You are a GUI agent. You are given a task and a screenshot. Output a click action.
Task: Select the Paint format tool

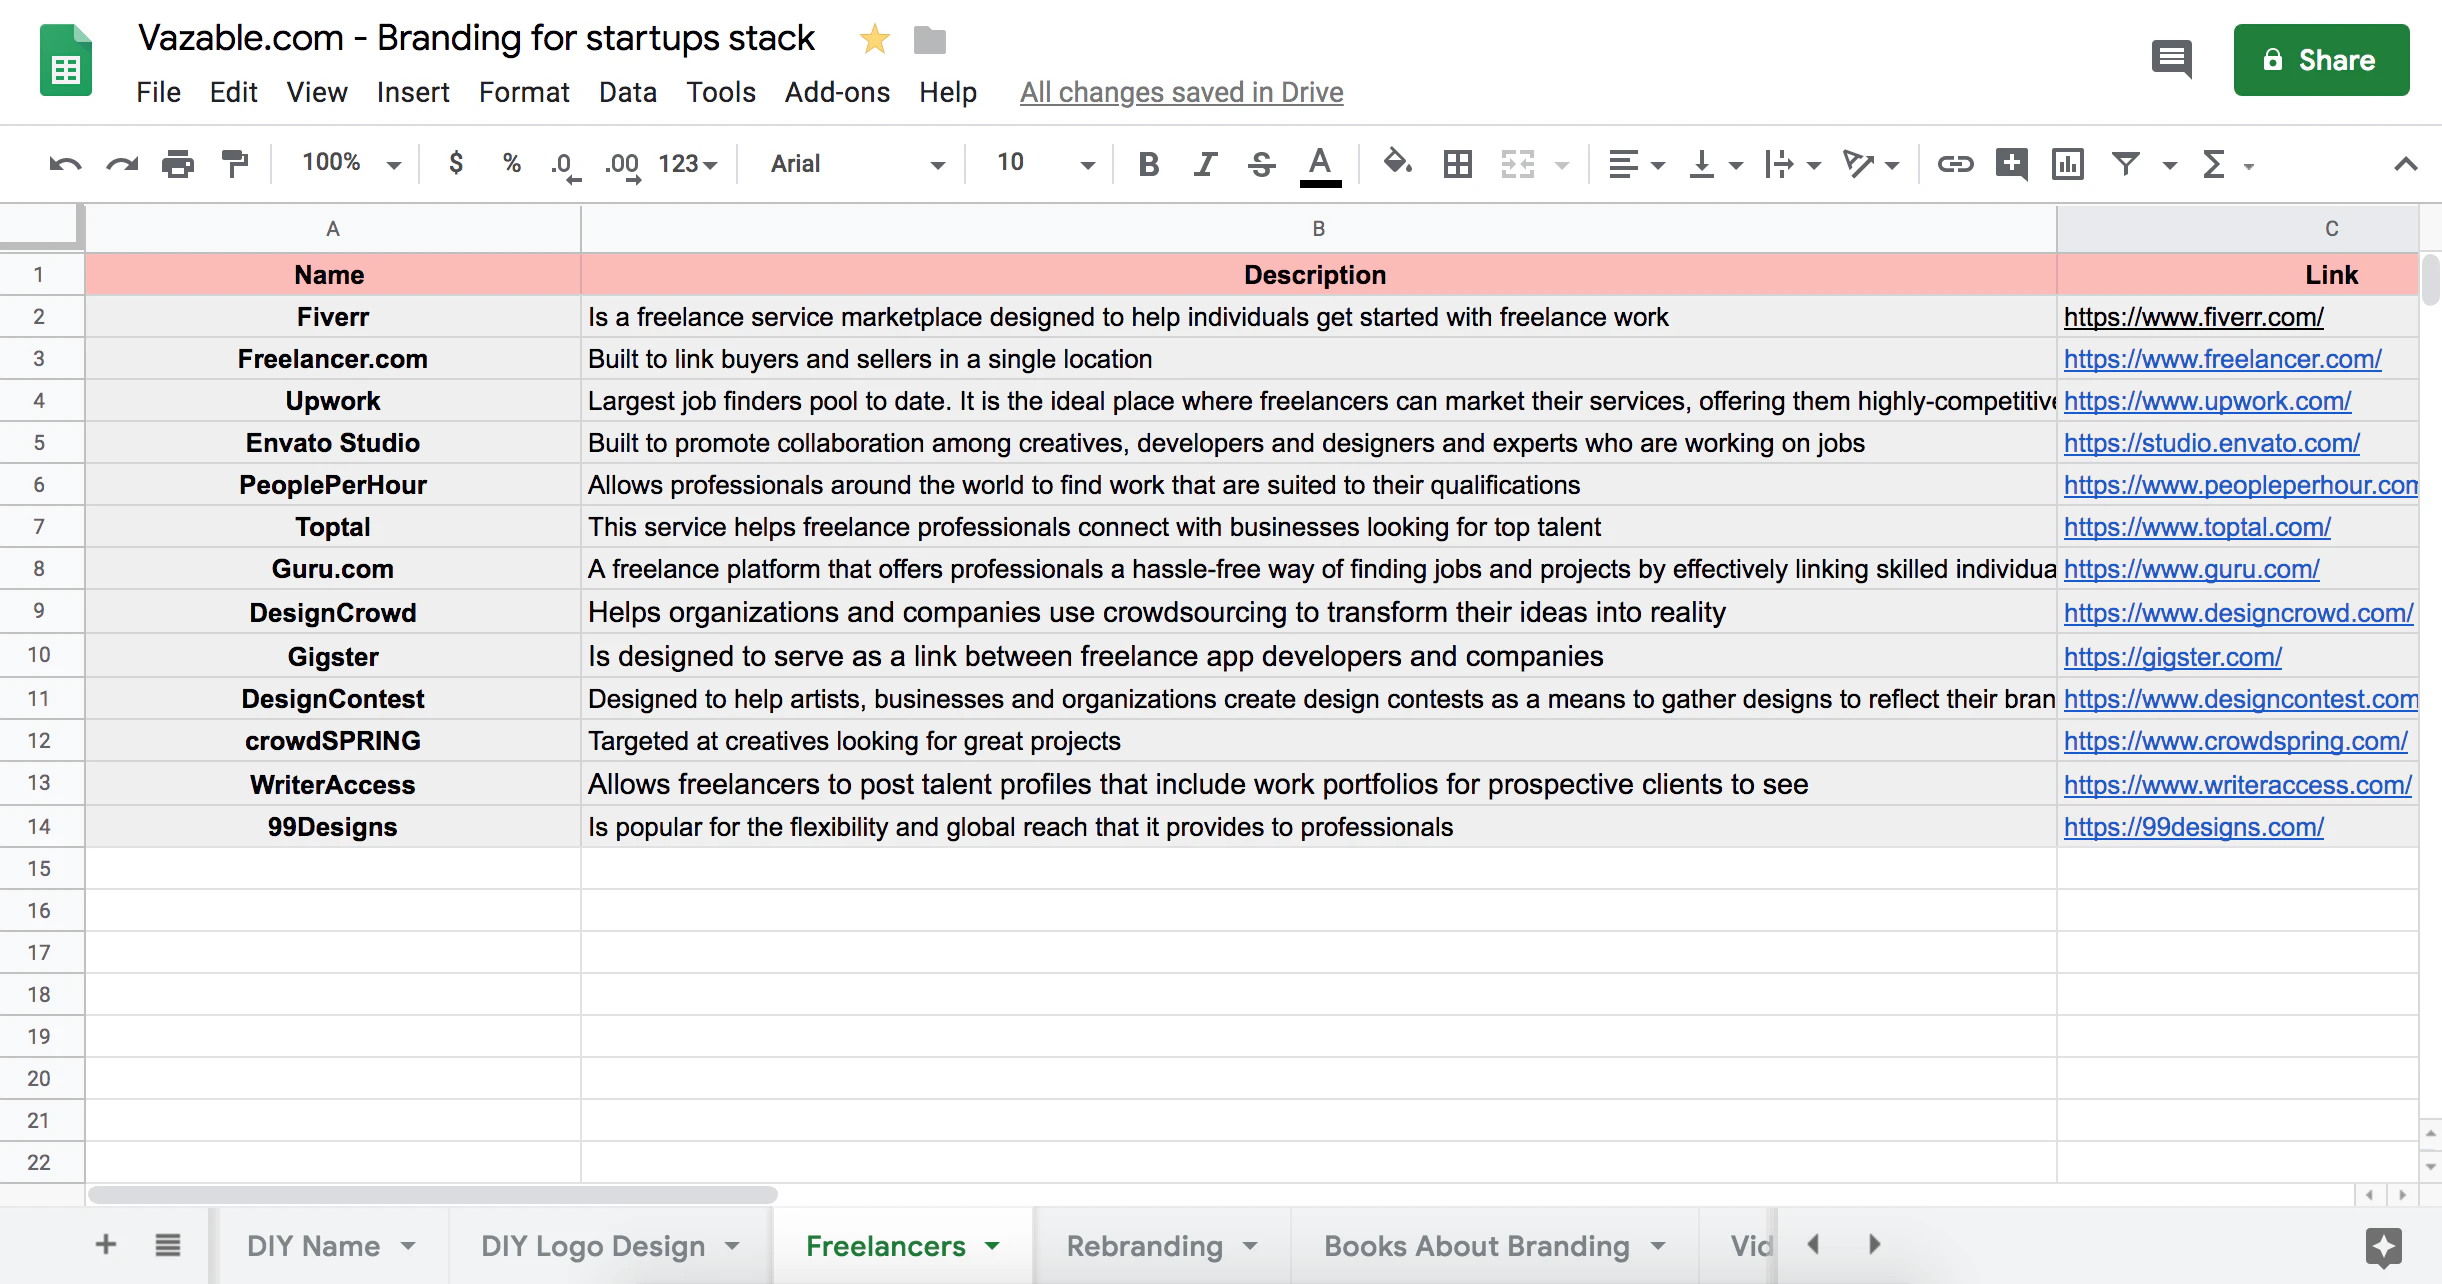[x=234, y=163]
